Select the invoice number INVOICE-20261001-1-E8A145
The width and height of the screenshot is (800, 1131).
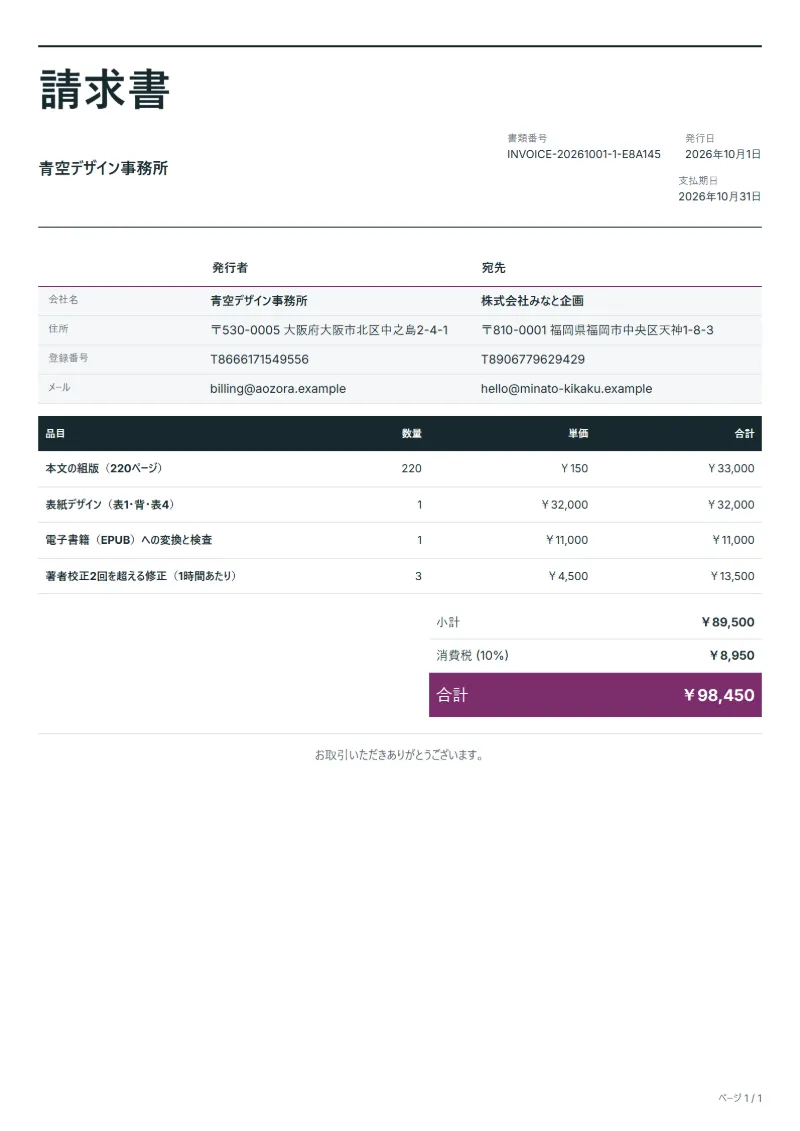584,154
